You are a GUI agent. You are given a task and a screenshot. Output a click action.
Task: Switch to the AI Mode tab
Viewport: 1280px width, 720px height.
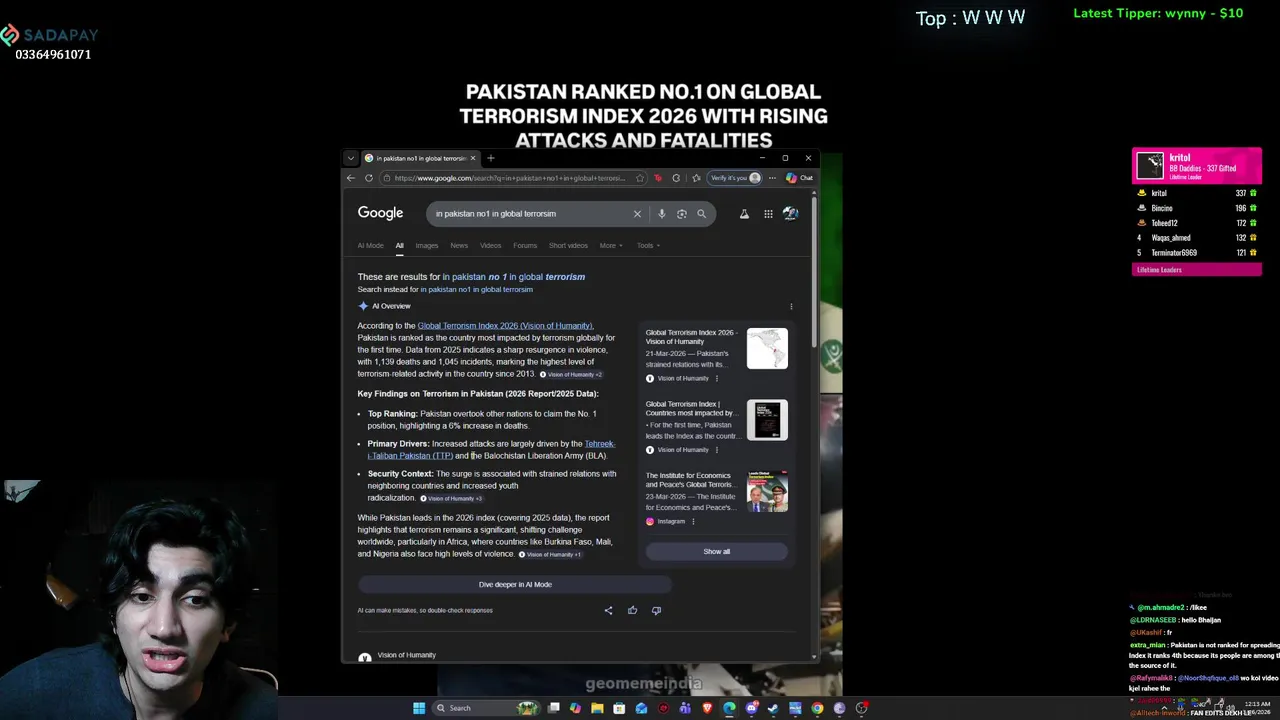click(x=370, y=245)
